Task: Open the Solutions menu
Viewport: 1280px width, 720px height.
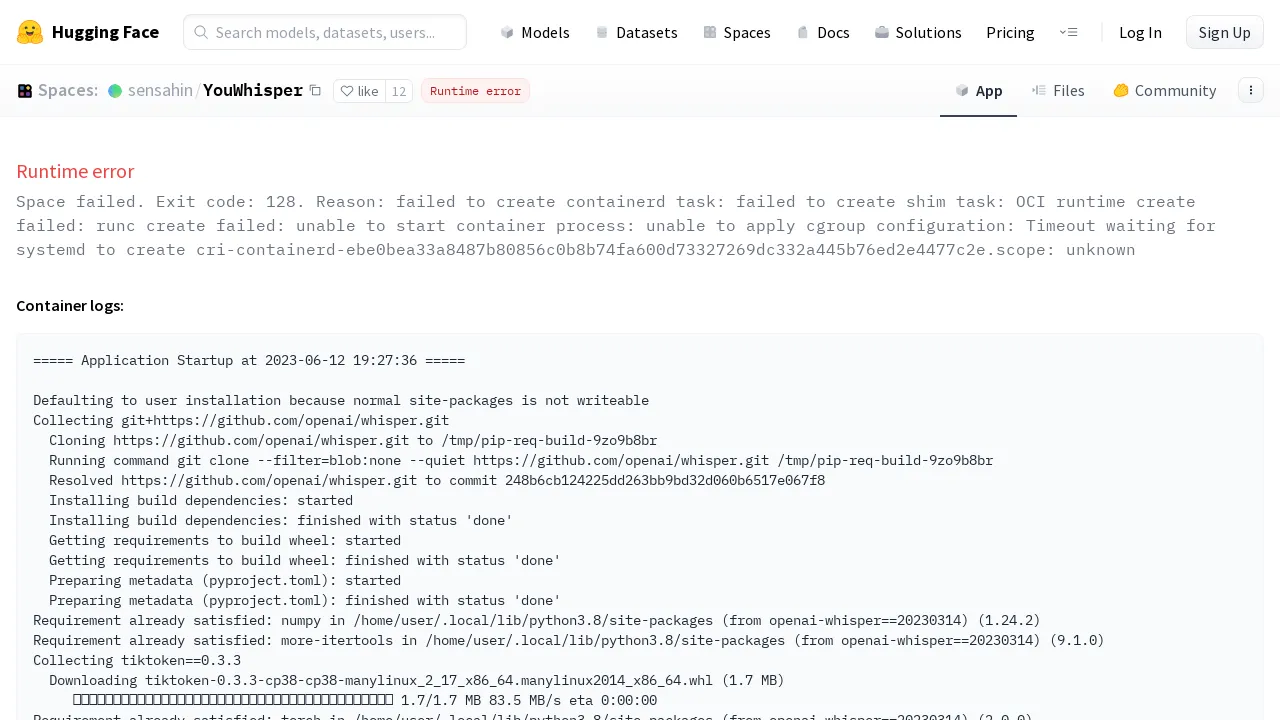Action: 918,32
